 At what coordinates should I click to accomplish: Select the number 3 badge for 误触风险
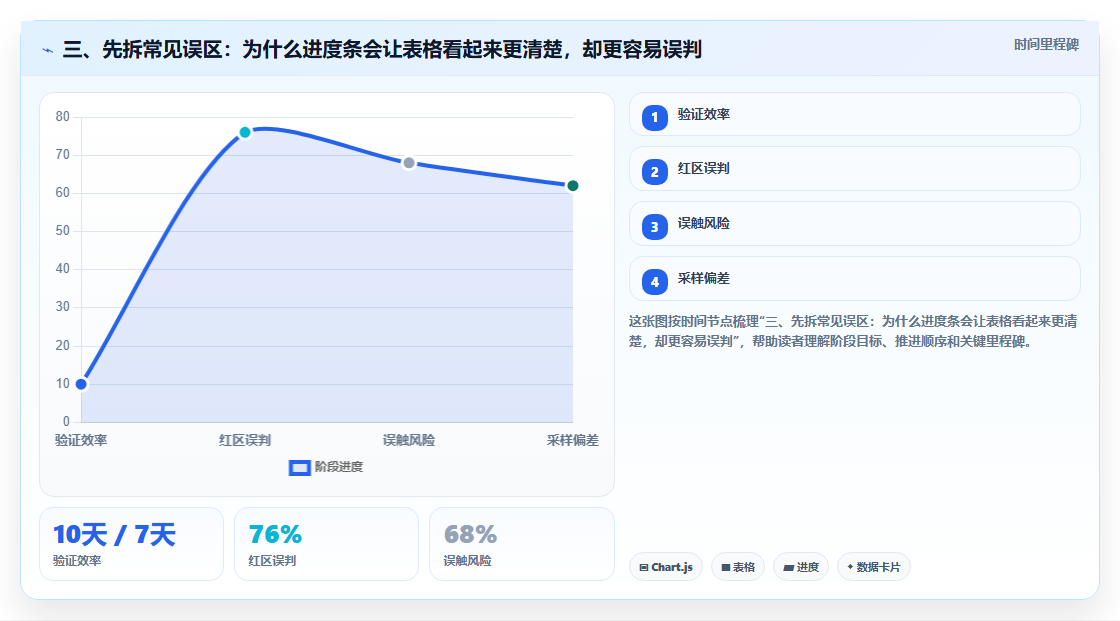[654, 227]
